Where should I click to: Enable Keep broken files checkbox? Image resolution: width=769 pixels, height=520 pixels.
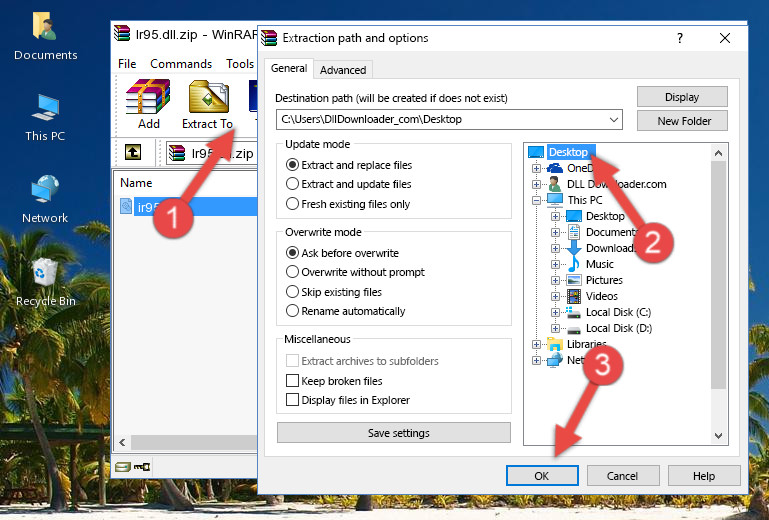pos(292,381)
